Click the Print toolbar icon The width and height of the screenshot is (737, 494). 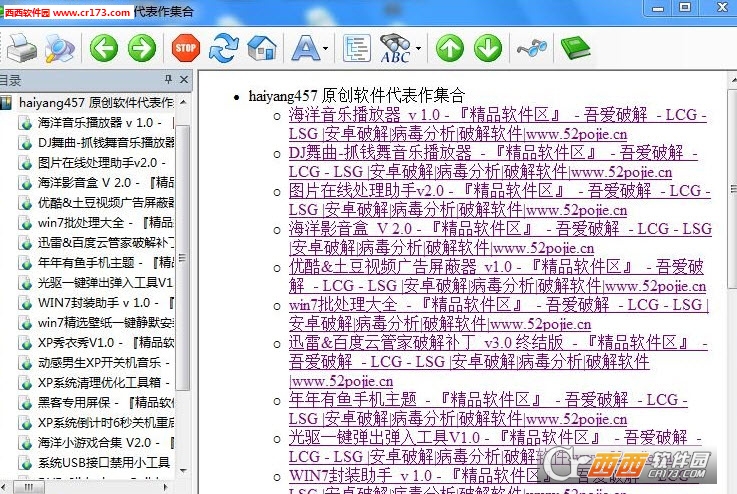coord(22,48)
